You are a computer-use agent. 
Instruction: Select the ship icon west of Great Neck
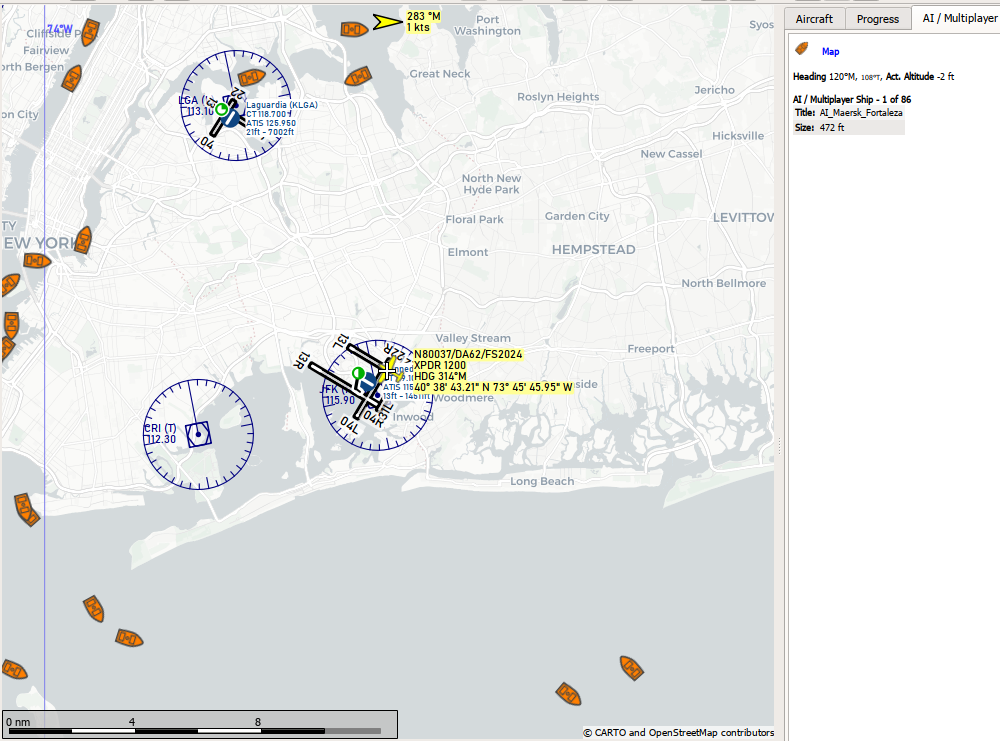[x=358, y=77]
